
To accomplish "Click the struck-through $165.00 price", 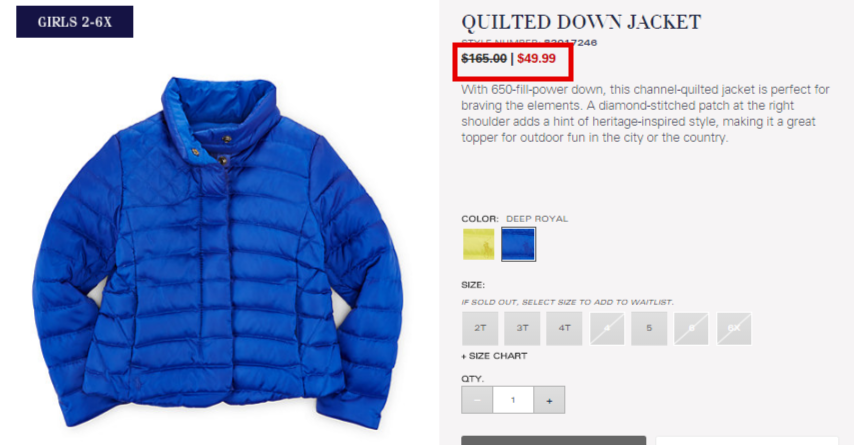I will 484,58.
